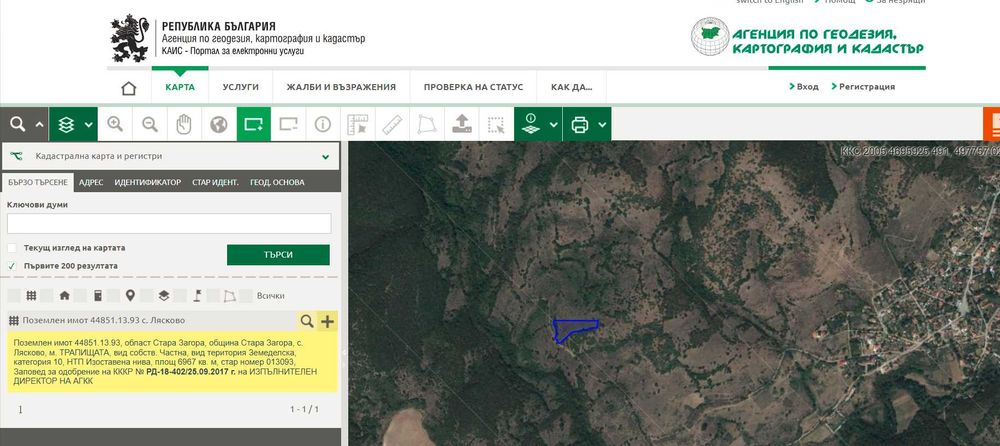Tick the checkbox before the polygon filter
The height and width of the screenshot is (446, 1000).
[213, 296]
